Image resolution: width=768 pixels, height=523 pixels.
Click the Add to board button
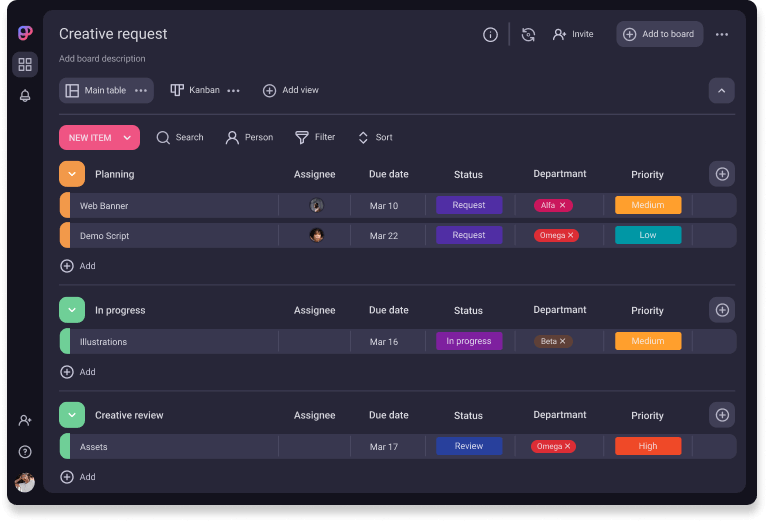click(659, 34)
